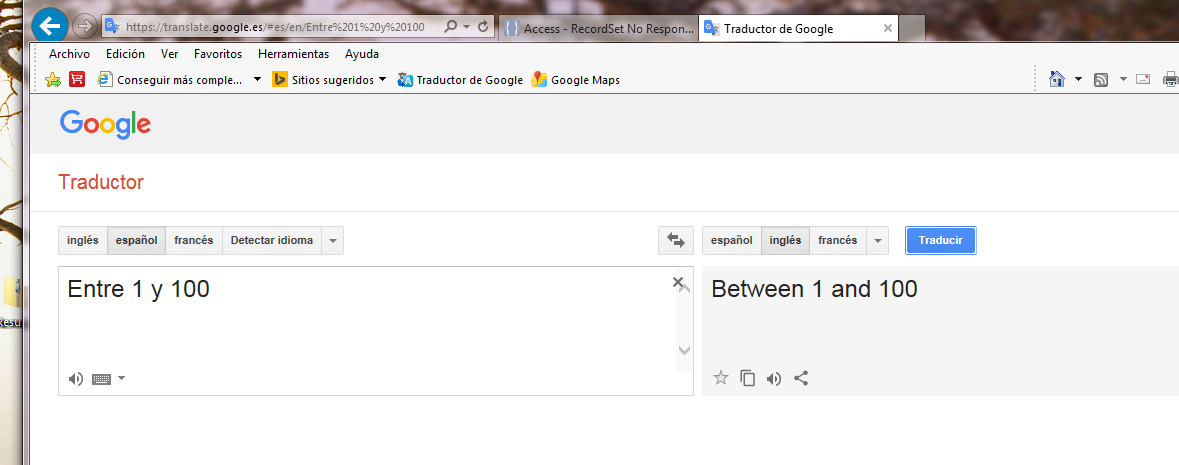The width and height of the screenshot is (1179, 465).
Task: Open the Edición menu
Action: (126, 54)
